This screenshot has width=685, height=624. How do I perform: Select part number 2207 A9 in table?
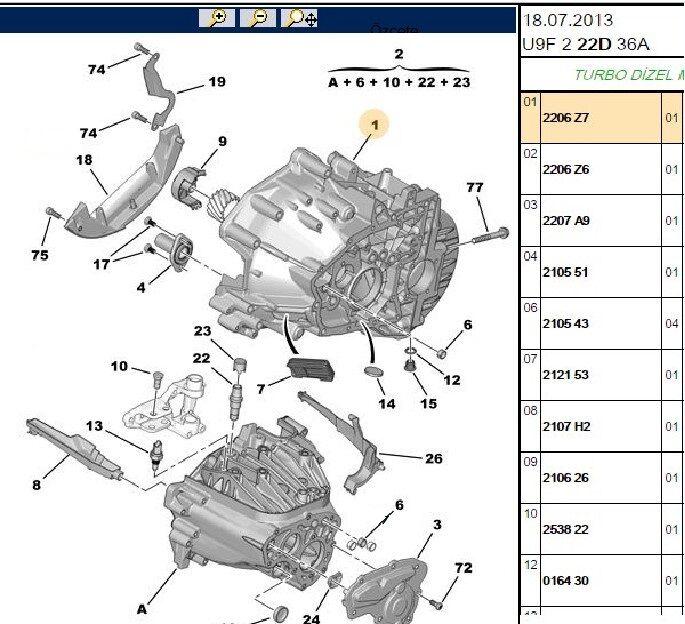pyautogui.click(x=566, y=221)
